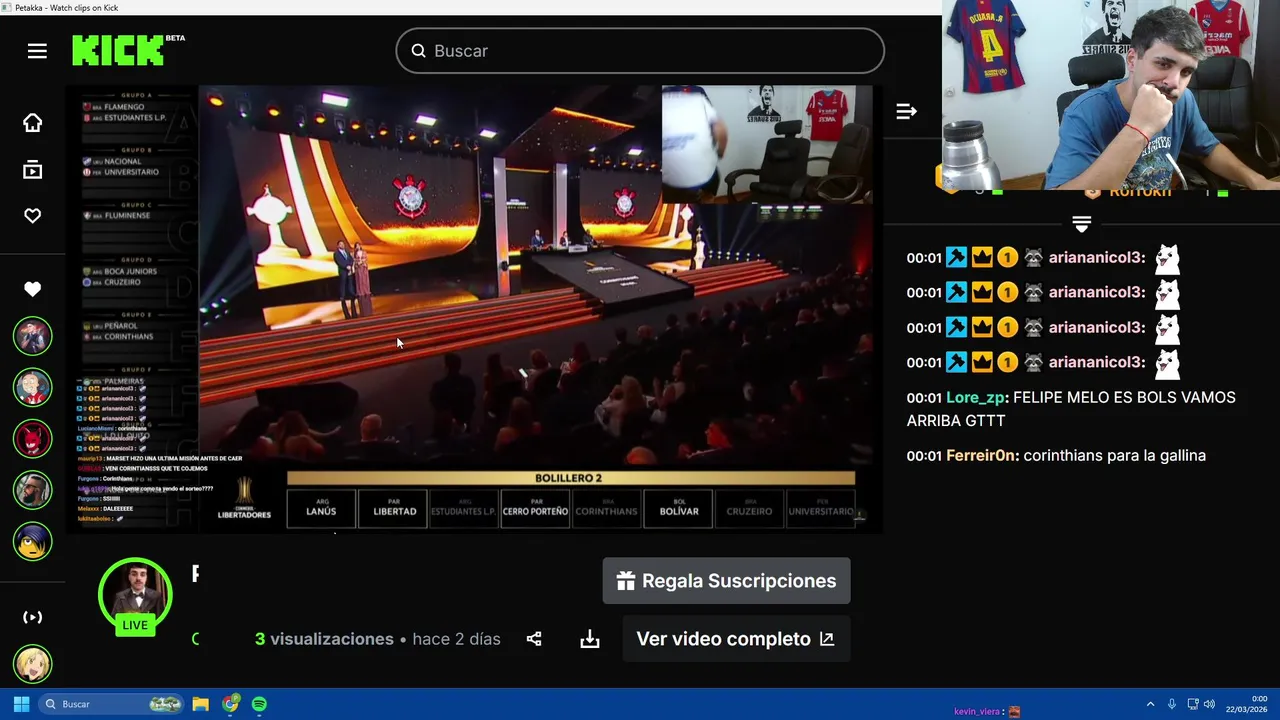Go to Home via house icon in sidebar
The height and width of the screenshot is (720, 1280).
tap(33, 122)
